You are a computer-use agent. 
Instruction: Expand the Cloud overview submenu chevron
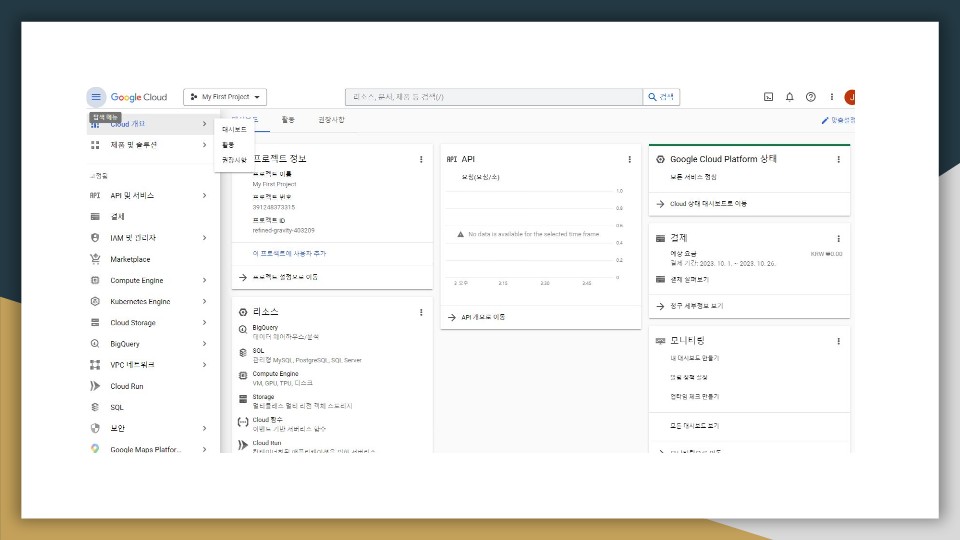pyautogui.click(x=204, y=124)
